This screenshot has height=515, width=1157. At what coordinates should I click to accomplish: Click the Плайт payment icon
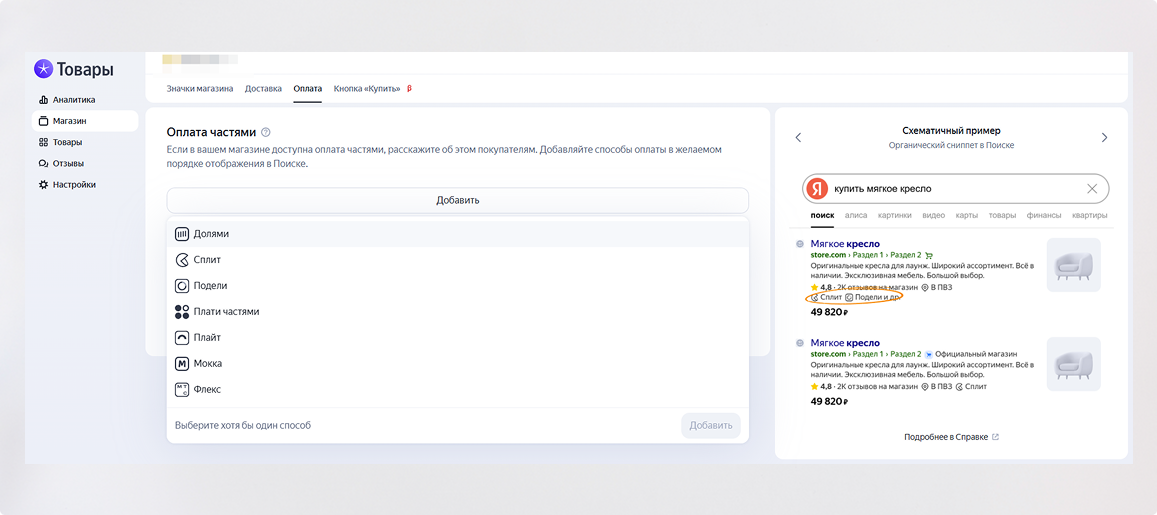[182, 338]
